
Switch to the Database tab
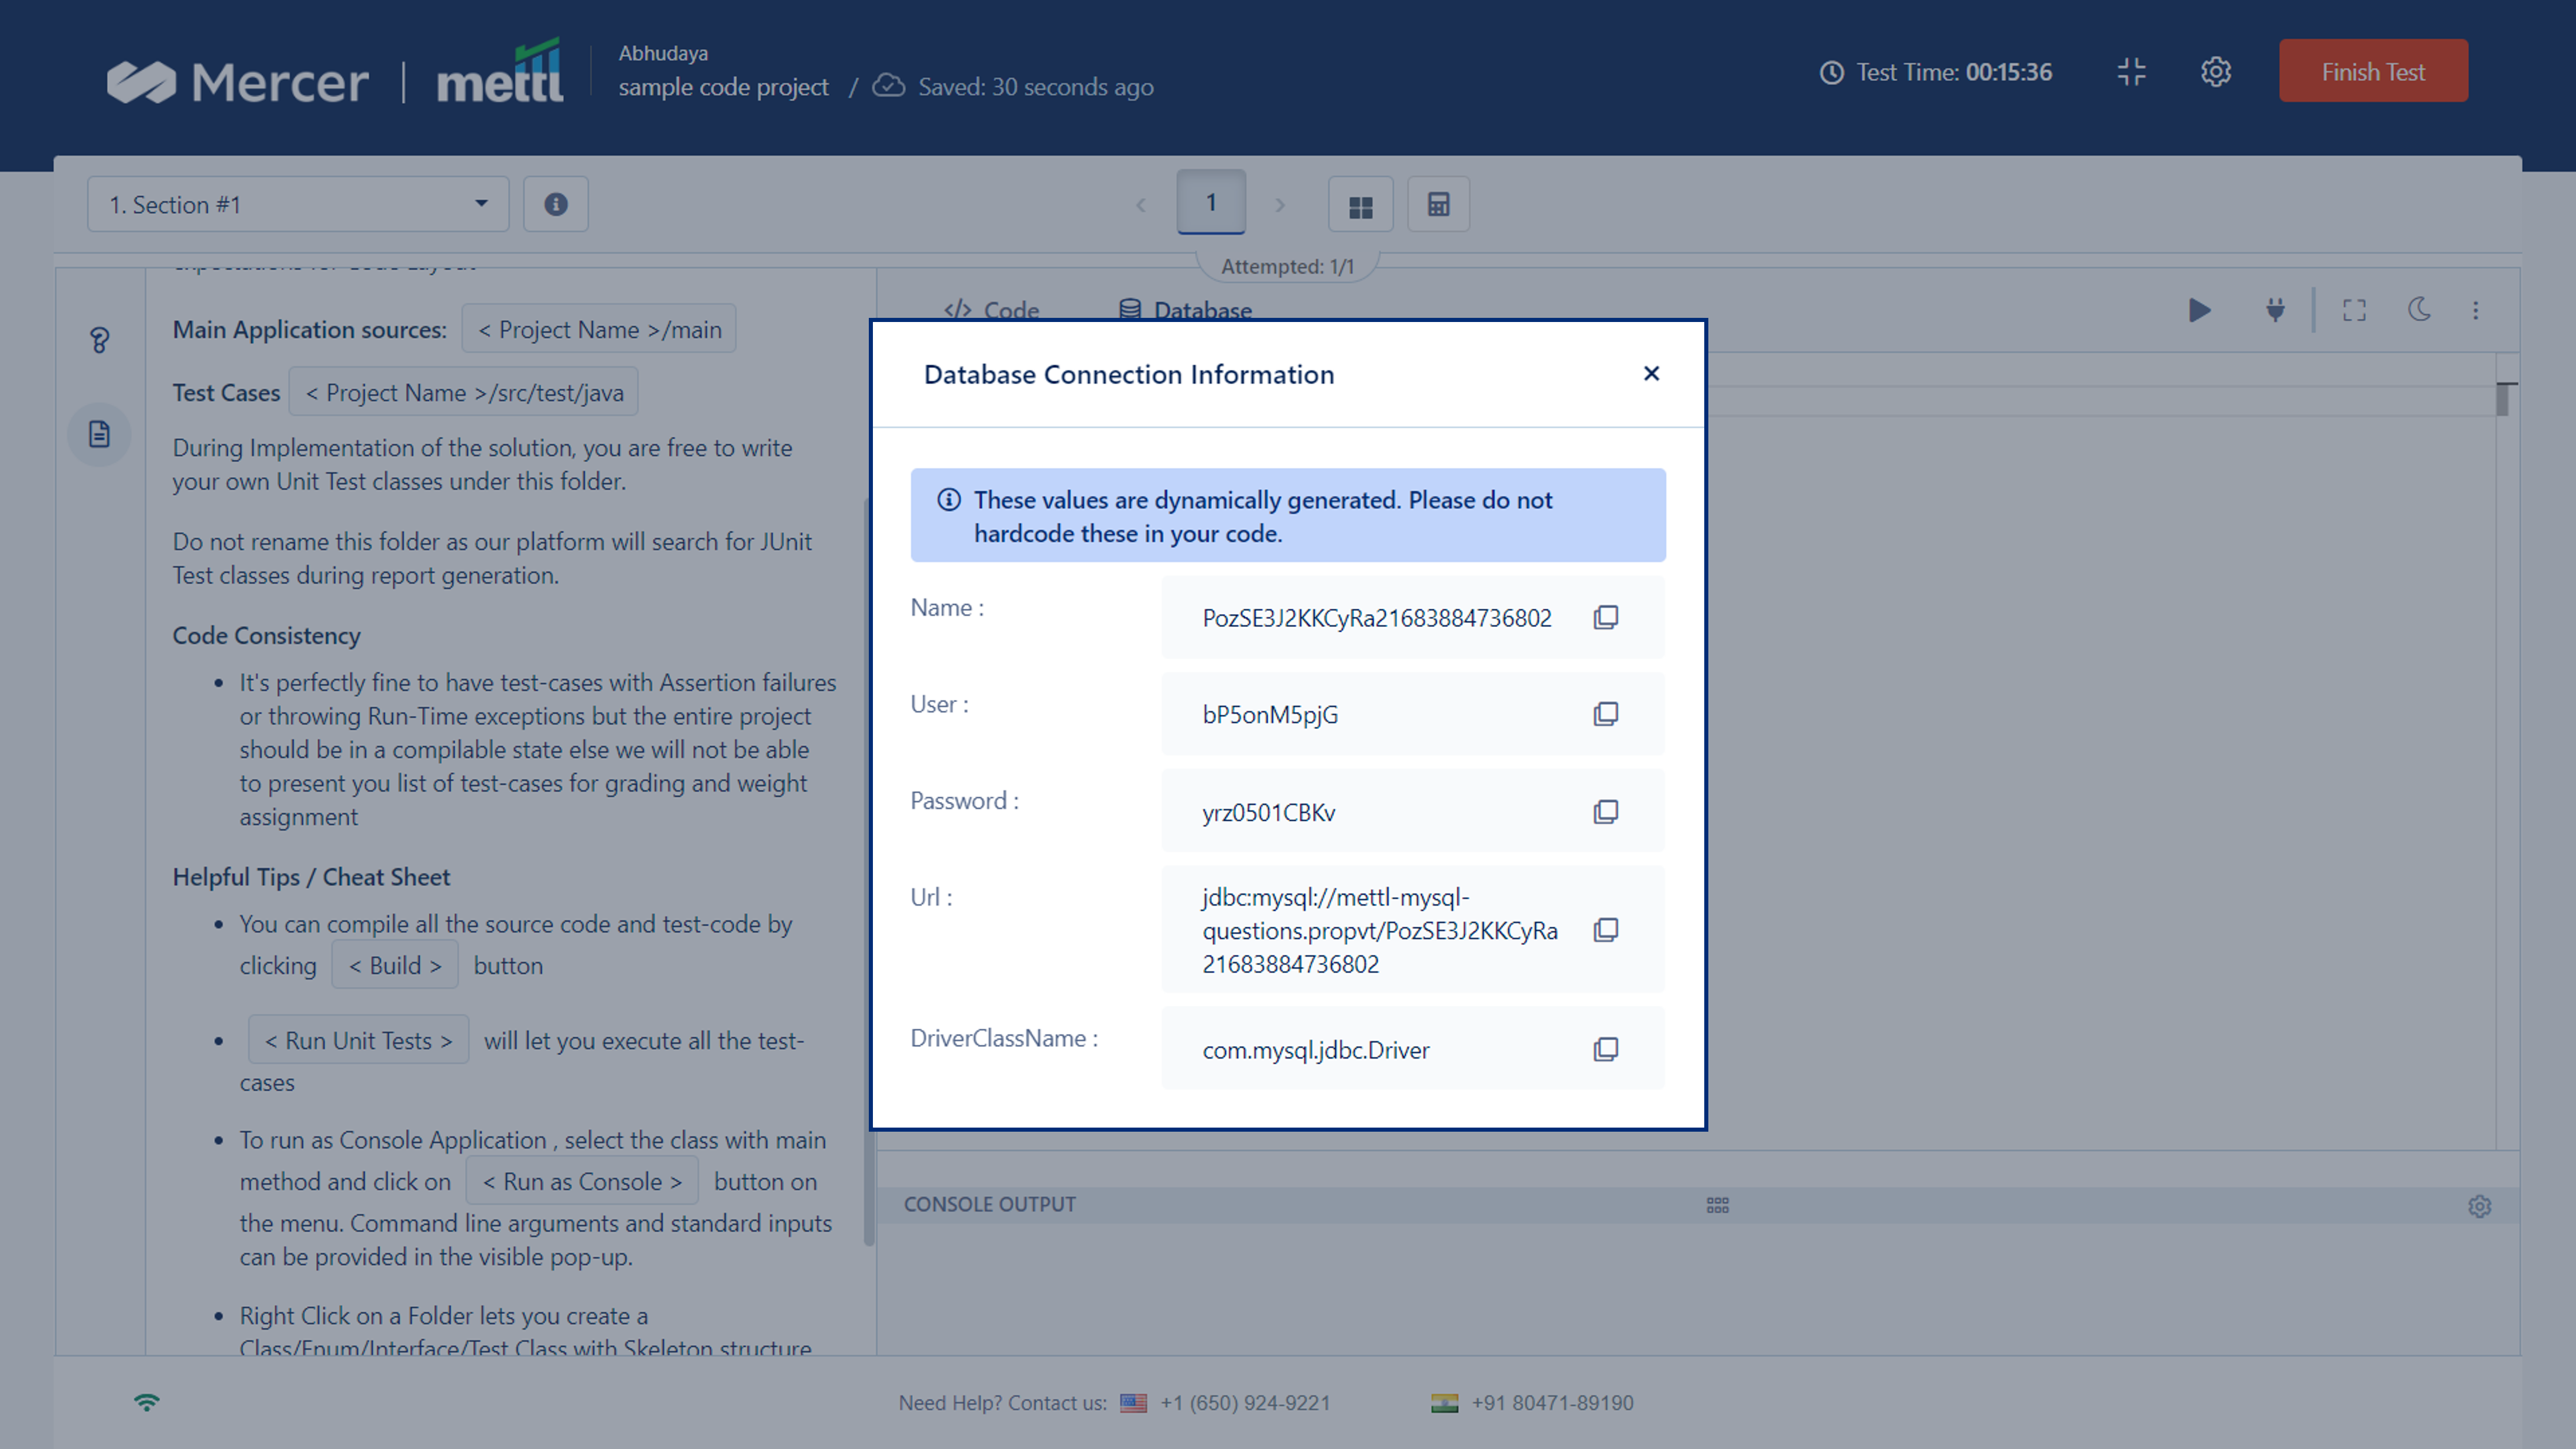(1185, 310)
